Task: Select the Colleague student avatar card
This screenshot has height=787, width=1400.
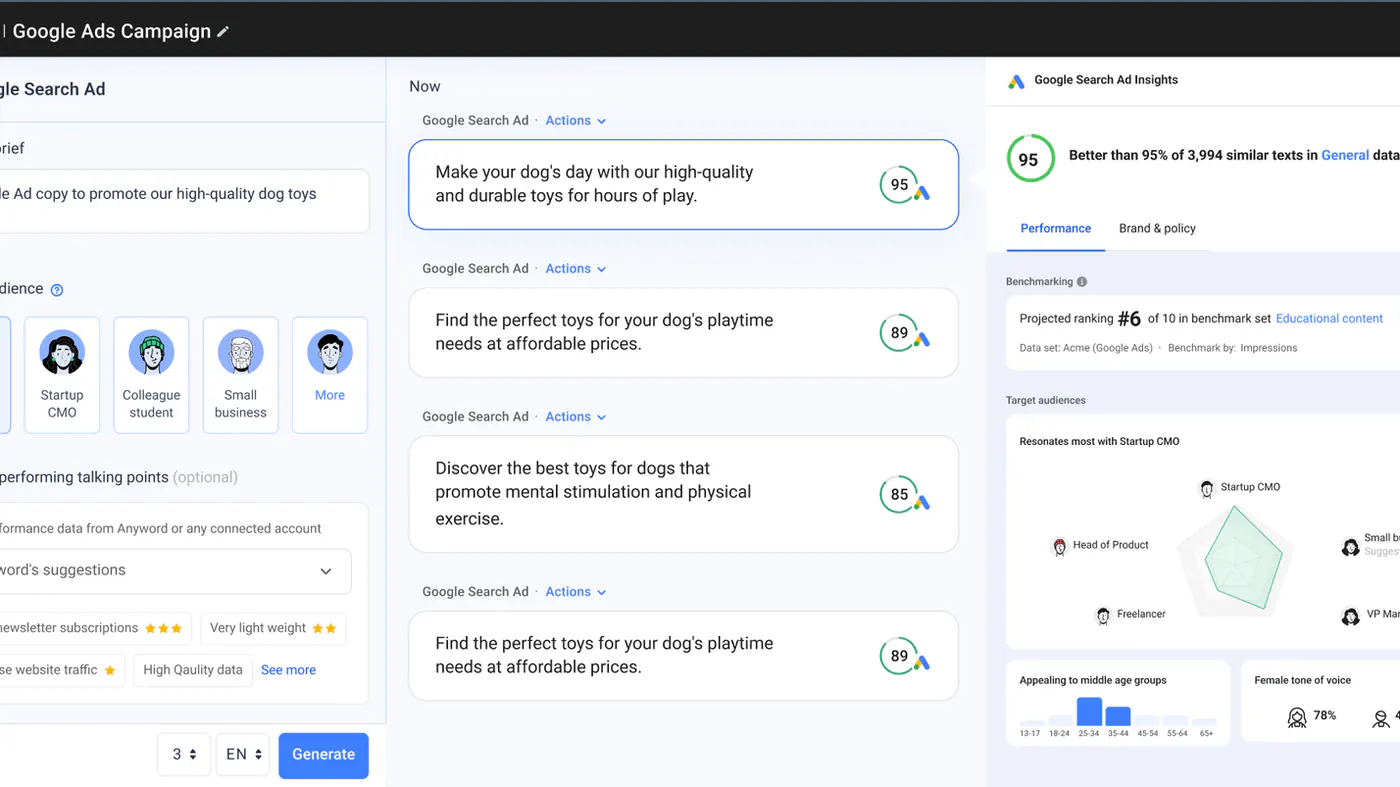Action: pos(151,375)
